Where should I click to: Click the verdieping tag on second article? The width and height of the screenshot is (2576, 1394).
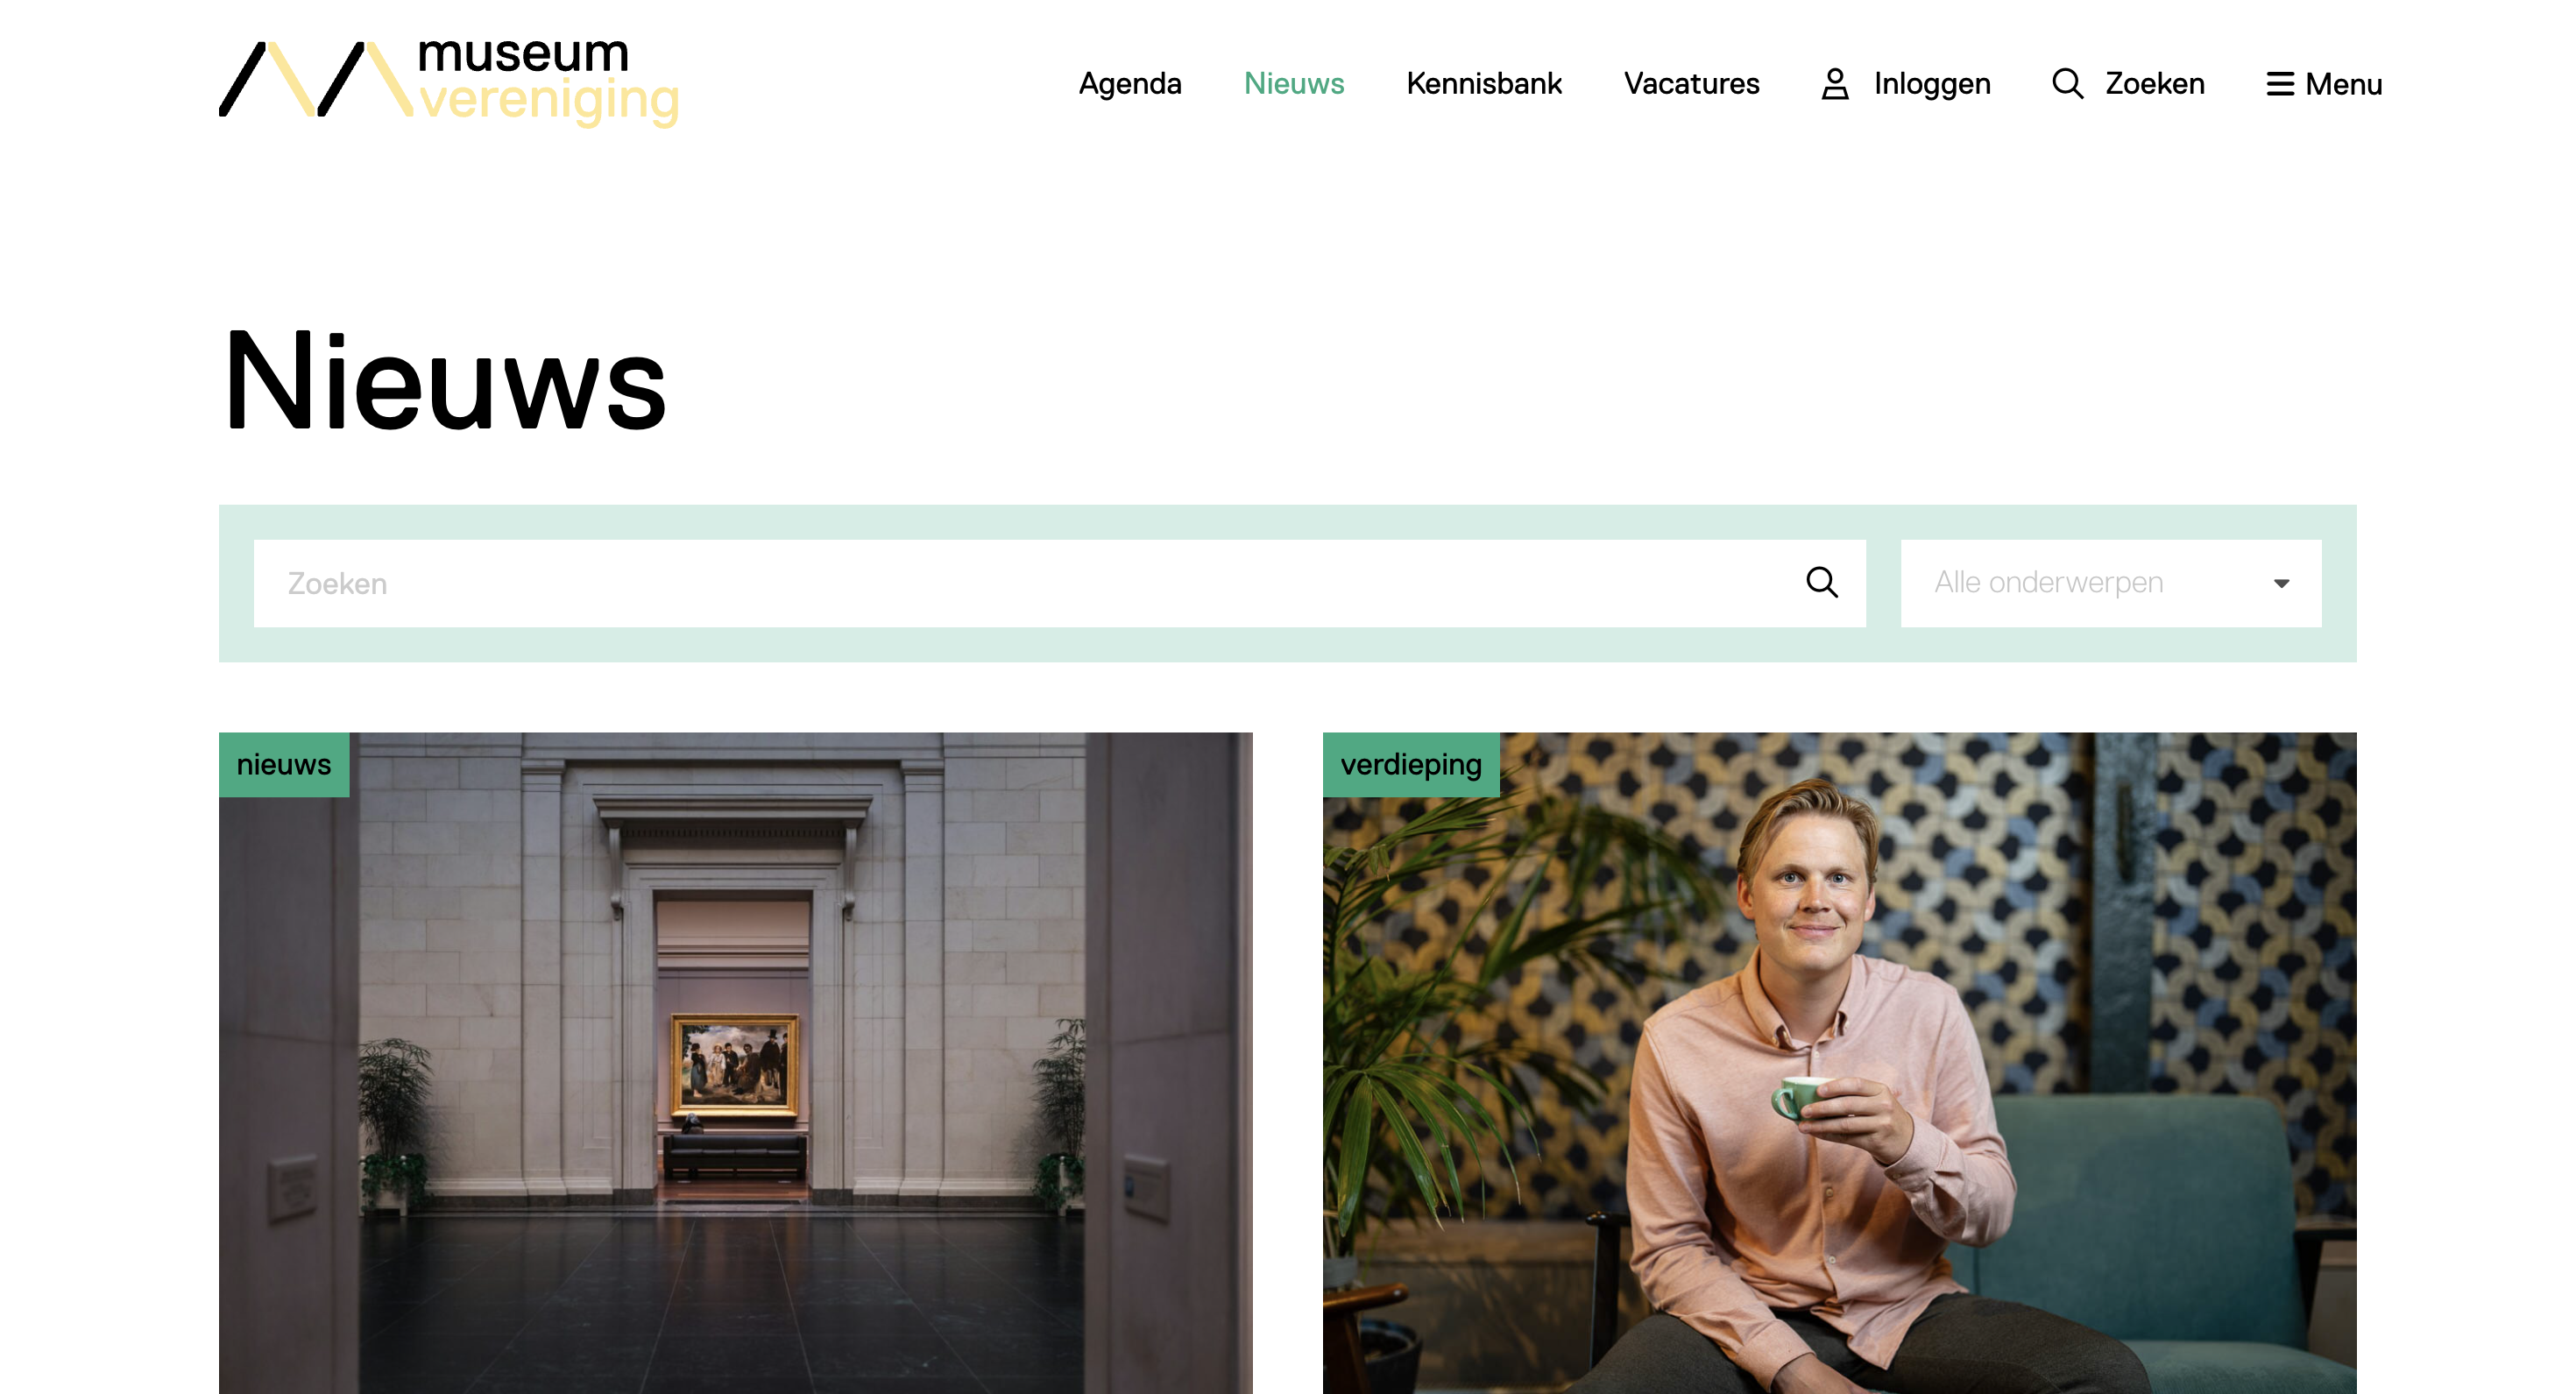click(x=1411, y=765)
